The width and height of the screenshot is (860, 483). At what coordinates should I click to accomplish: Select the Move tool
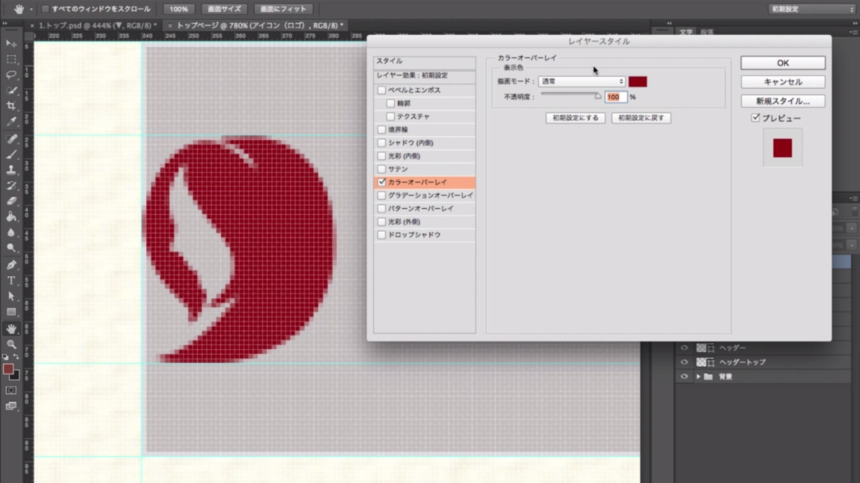tap(11, 43)
